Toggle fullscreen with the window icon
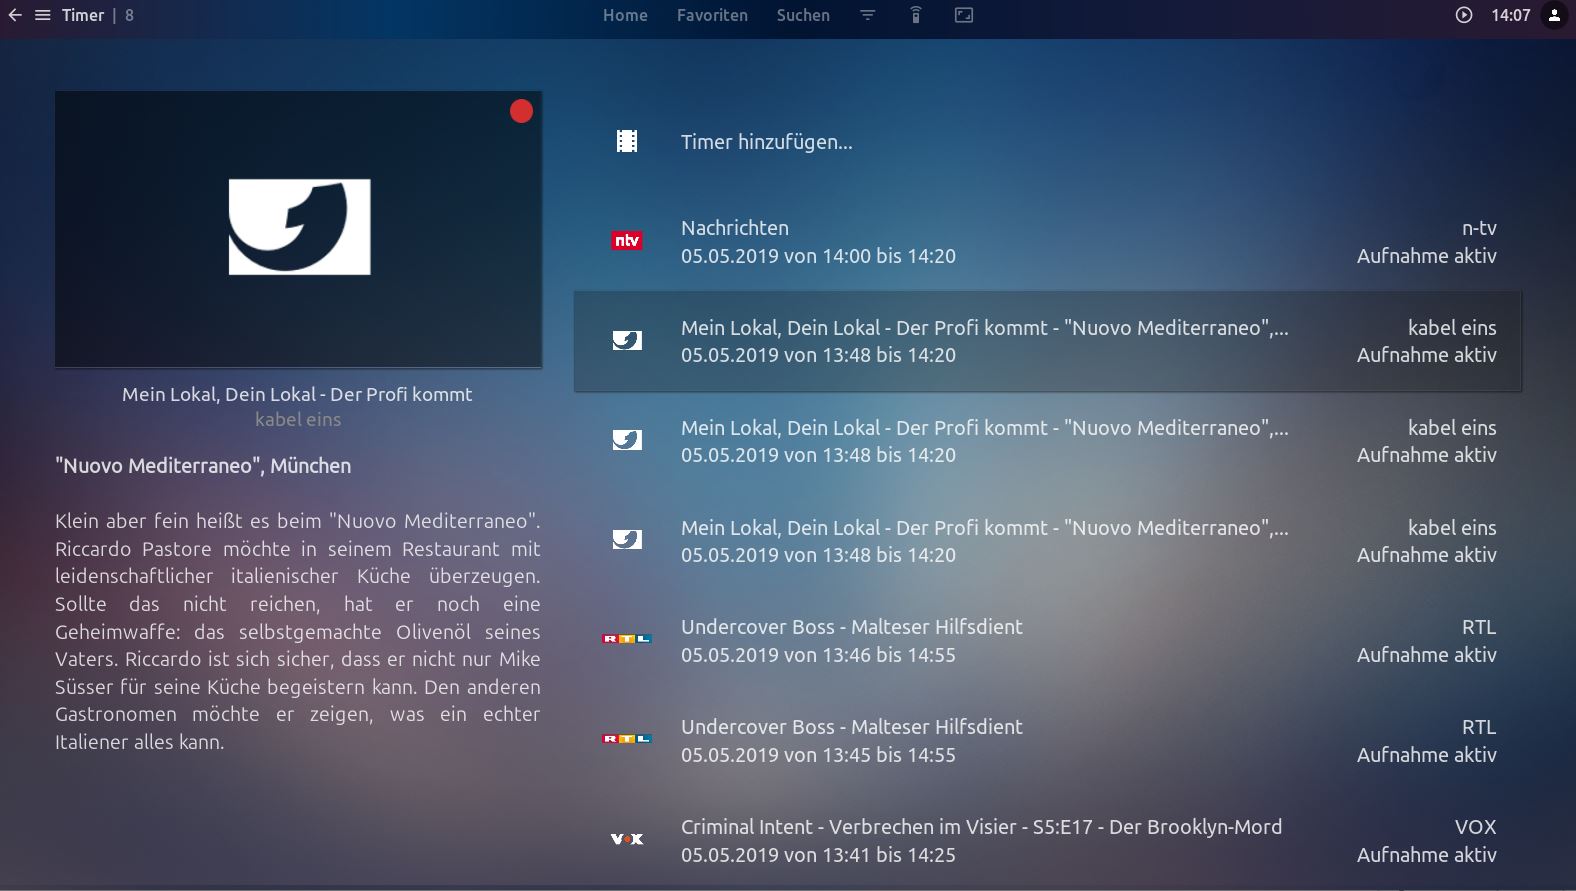The image size is (1576, 891). [x=964, y=15]
